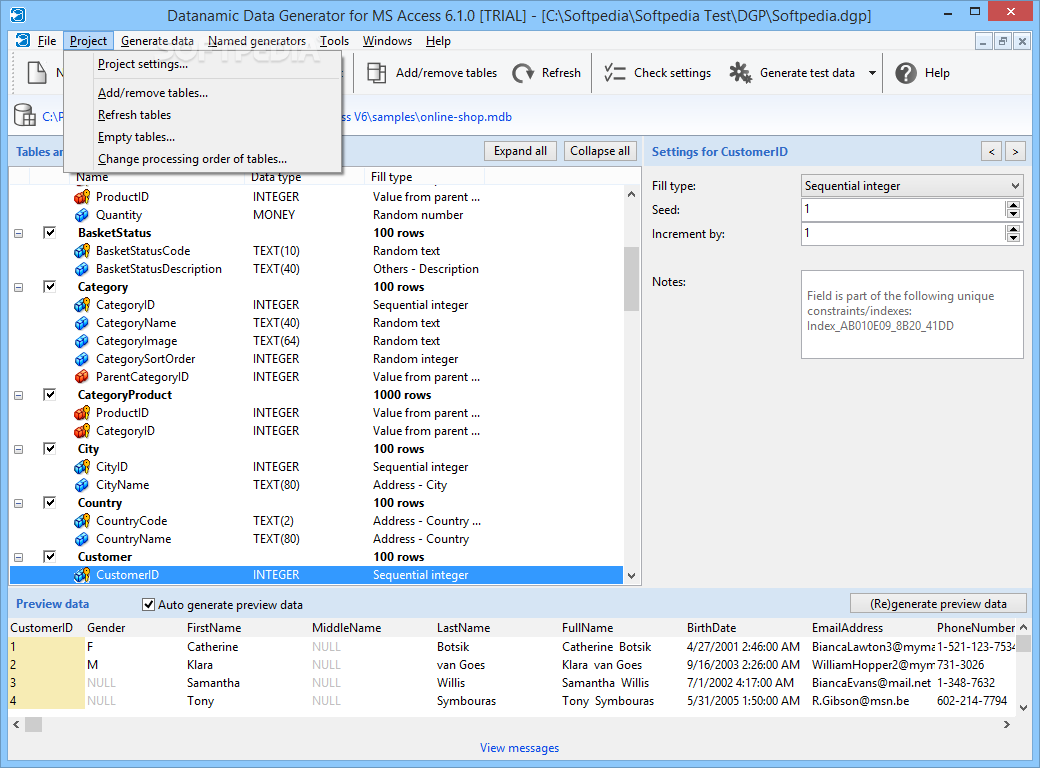
Task: Click the icon of CityName field
Action: coord(82,485)
